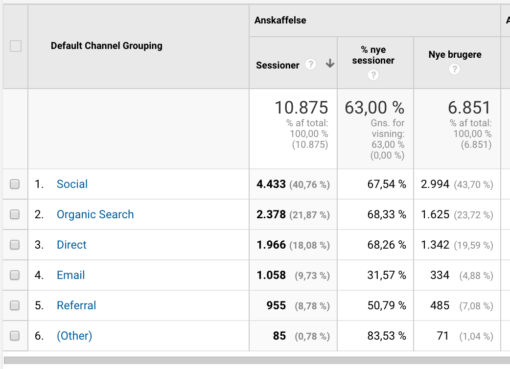Viewport: 510px width, 369px height.
Task: Open the Organic Search channel link
Action: click(95, 214)
